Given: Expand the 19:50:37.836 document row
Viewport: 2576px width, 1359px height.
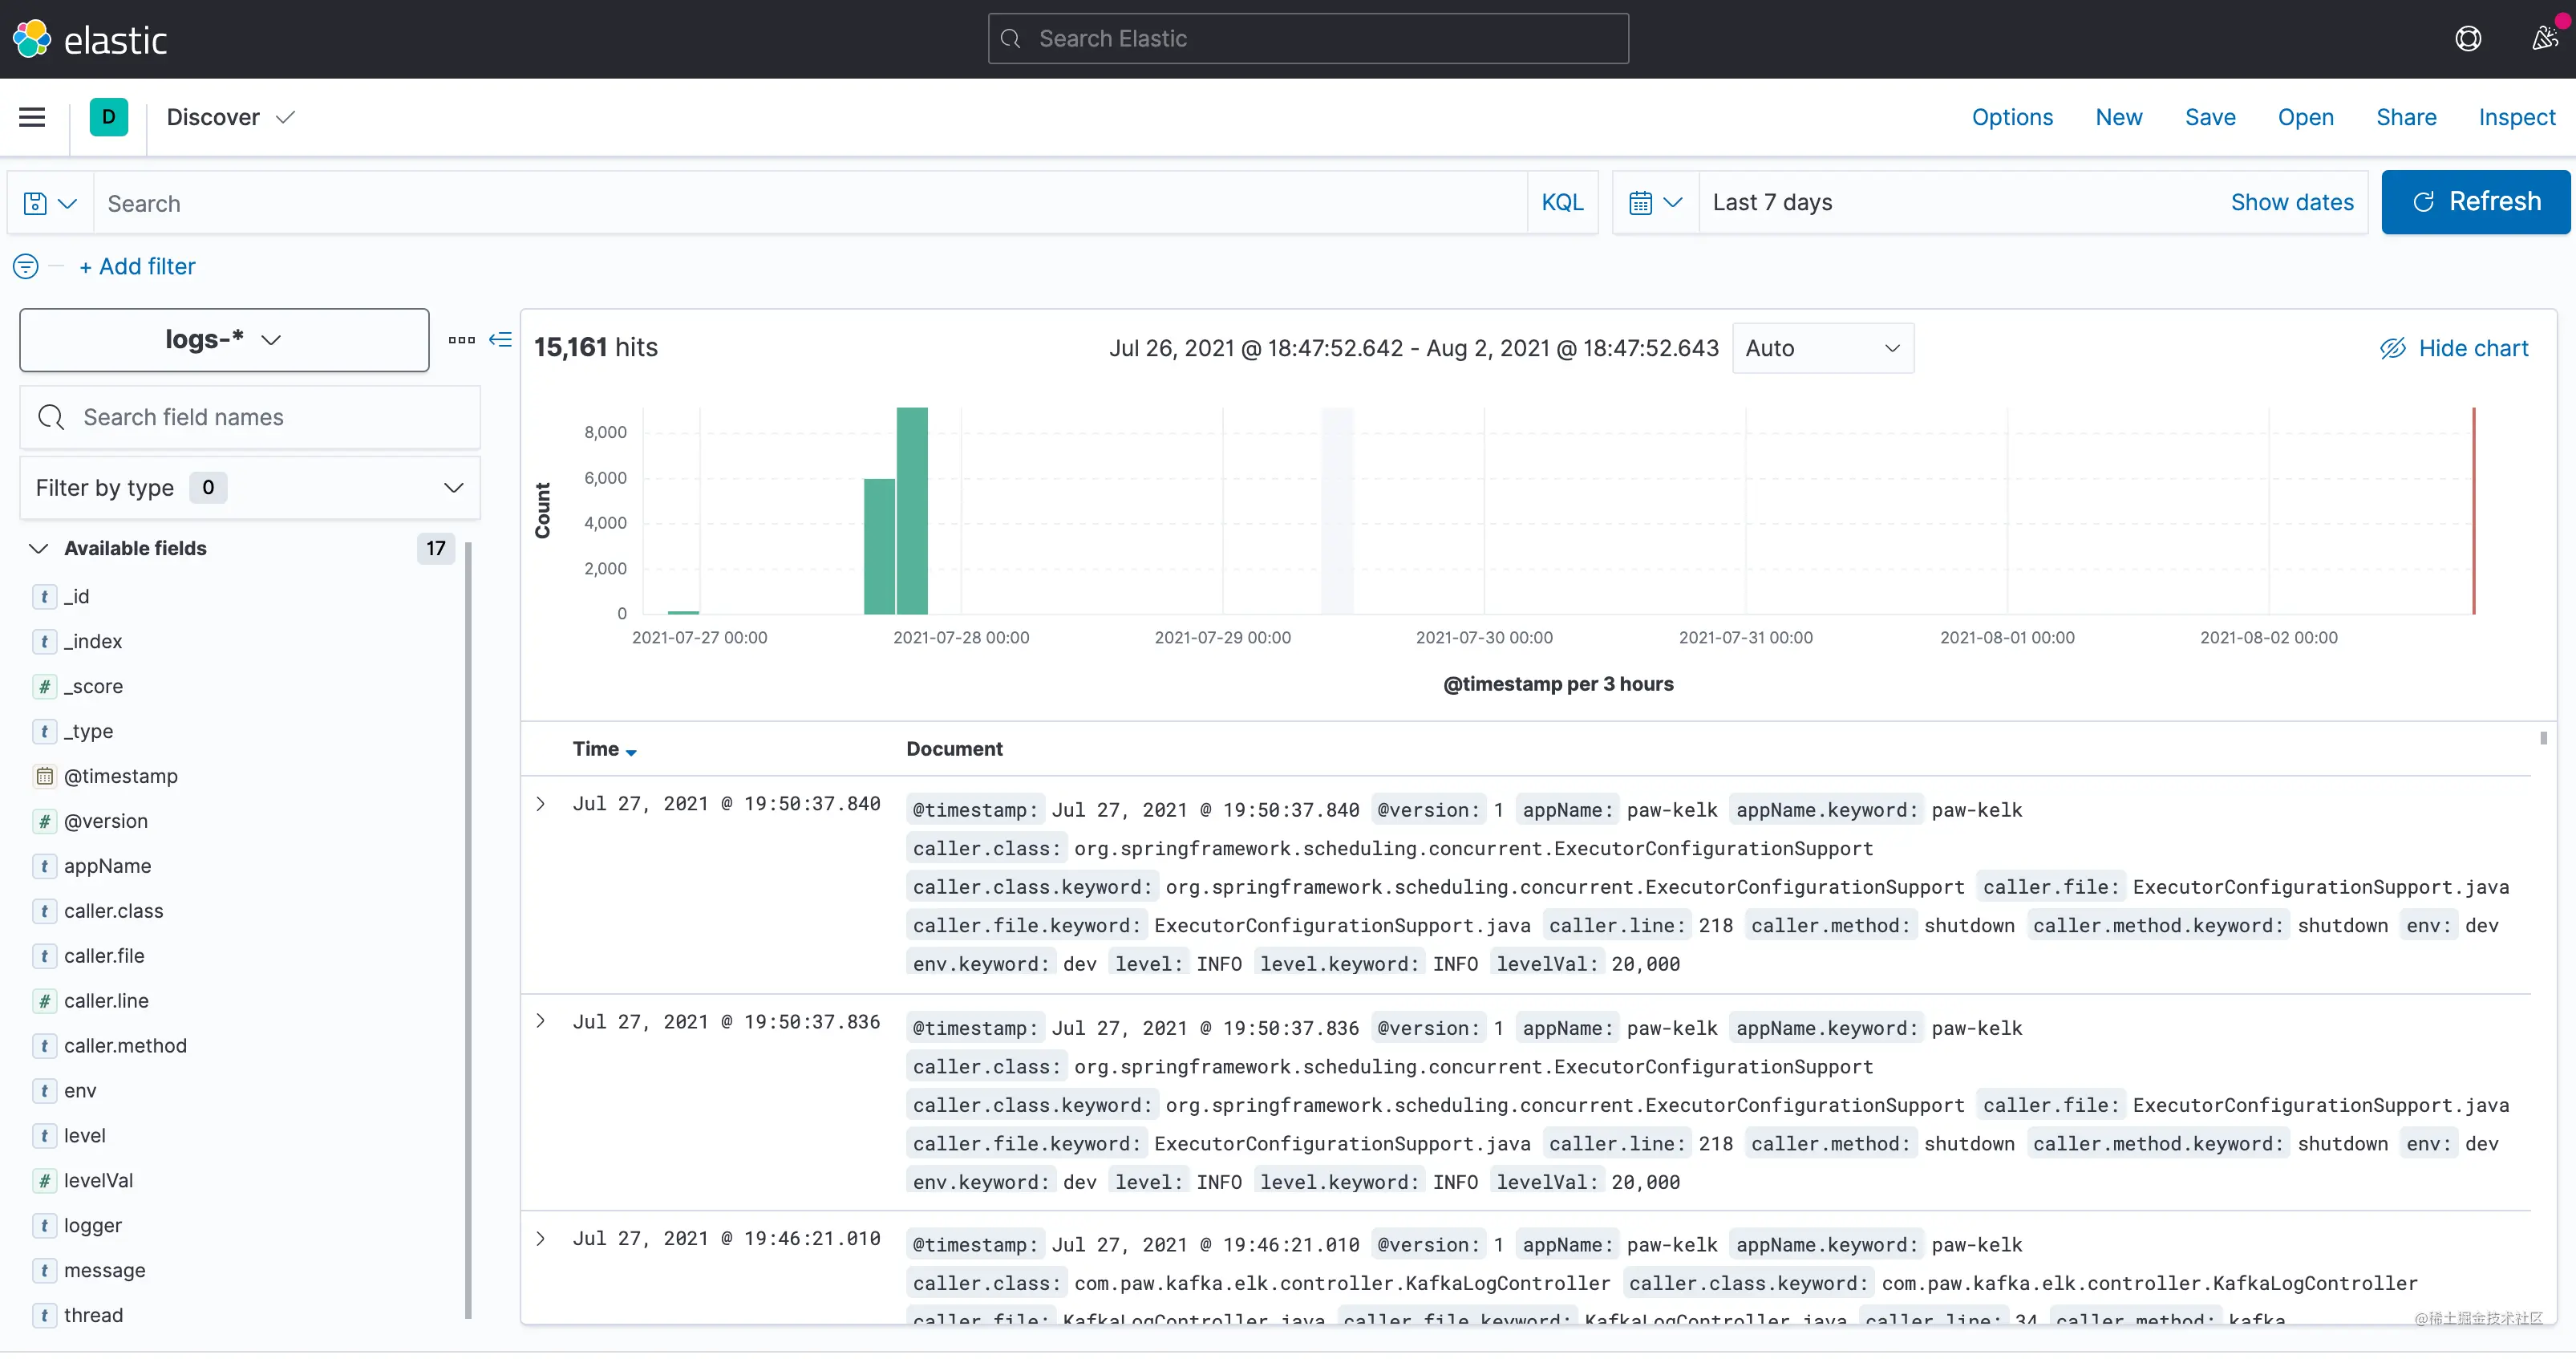Looking at the screenshot, I should [541, 1021].
